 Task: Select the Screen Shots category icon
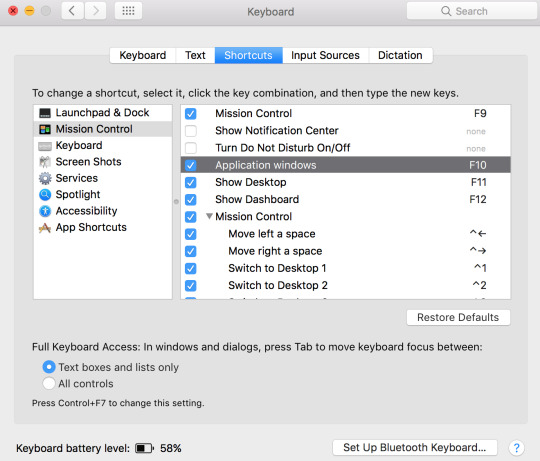[45, 162]
